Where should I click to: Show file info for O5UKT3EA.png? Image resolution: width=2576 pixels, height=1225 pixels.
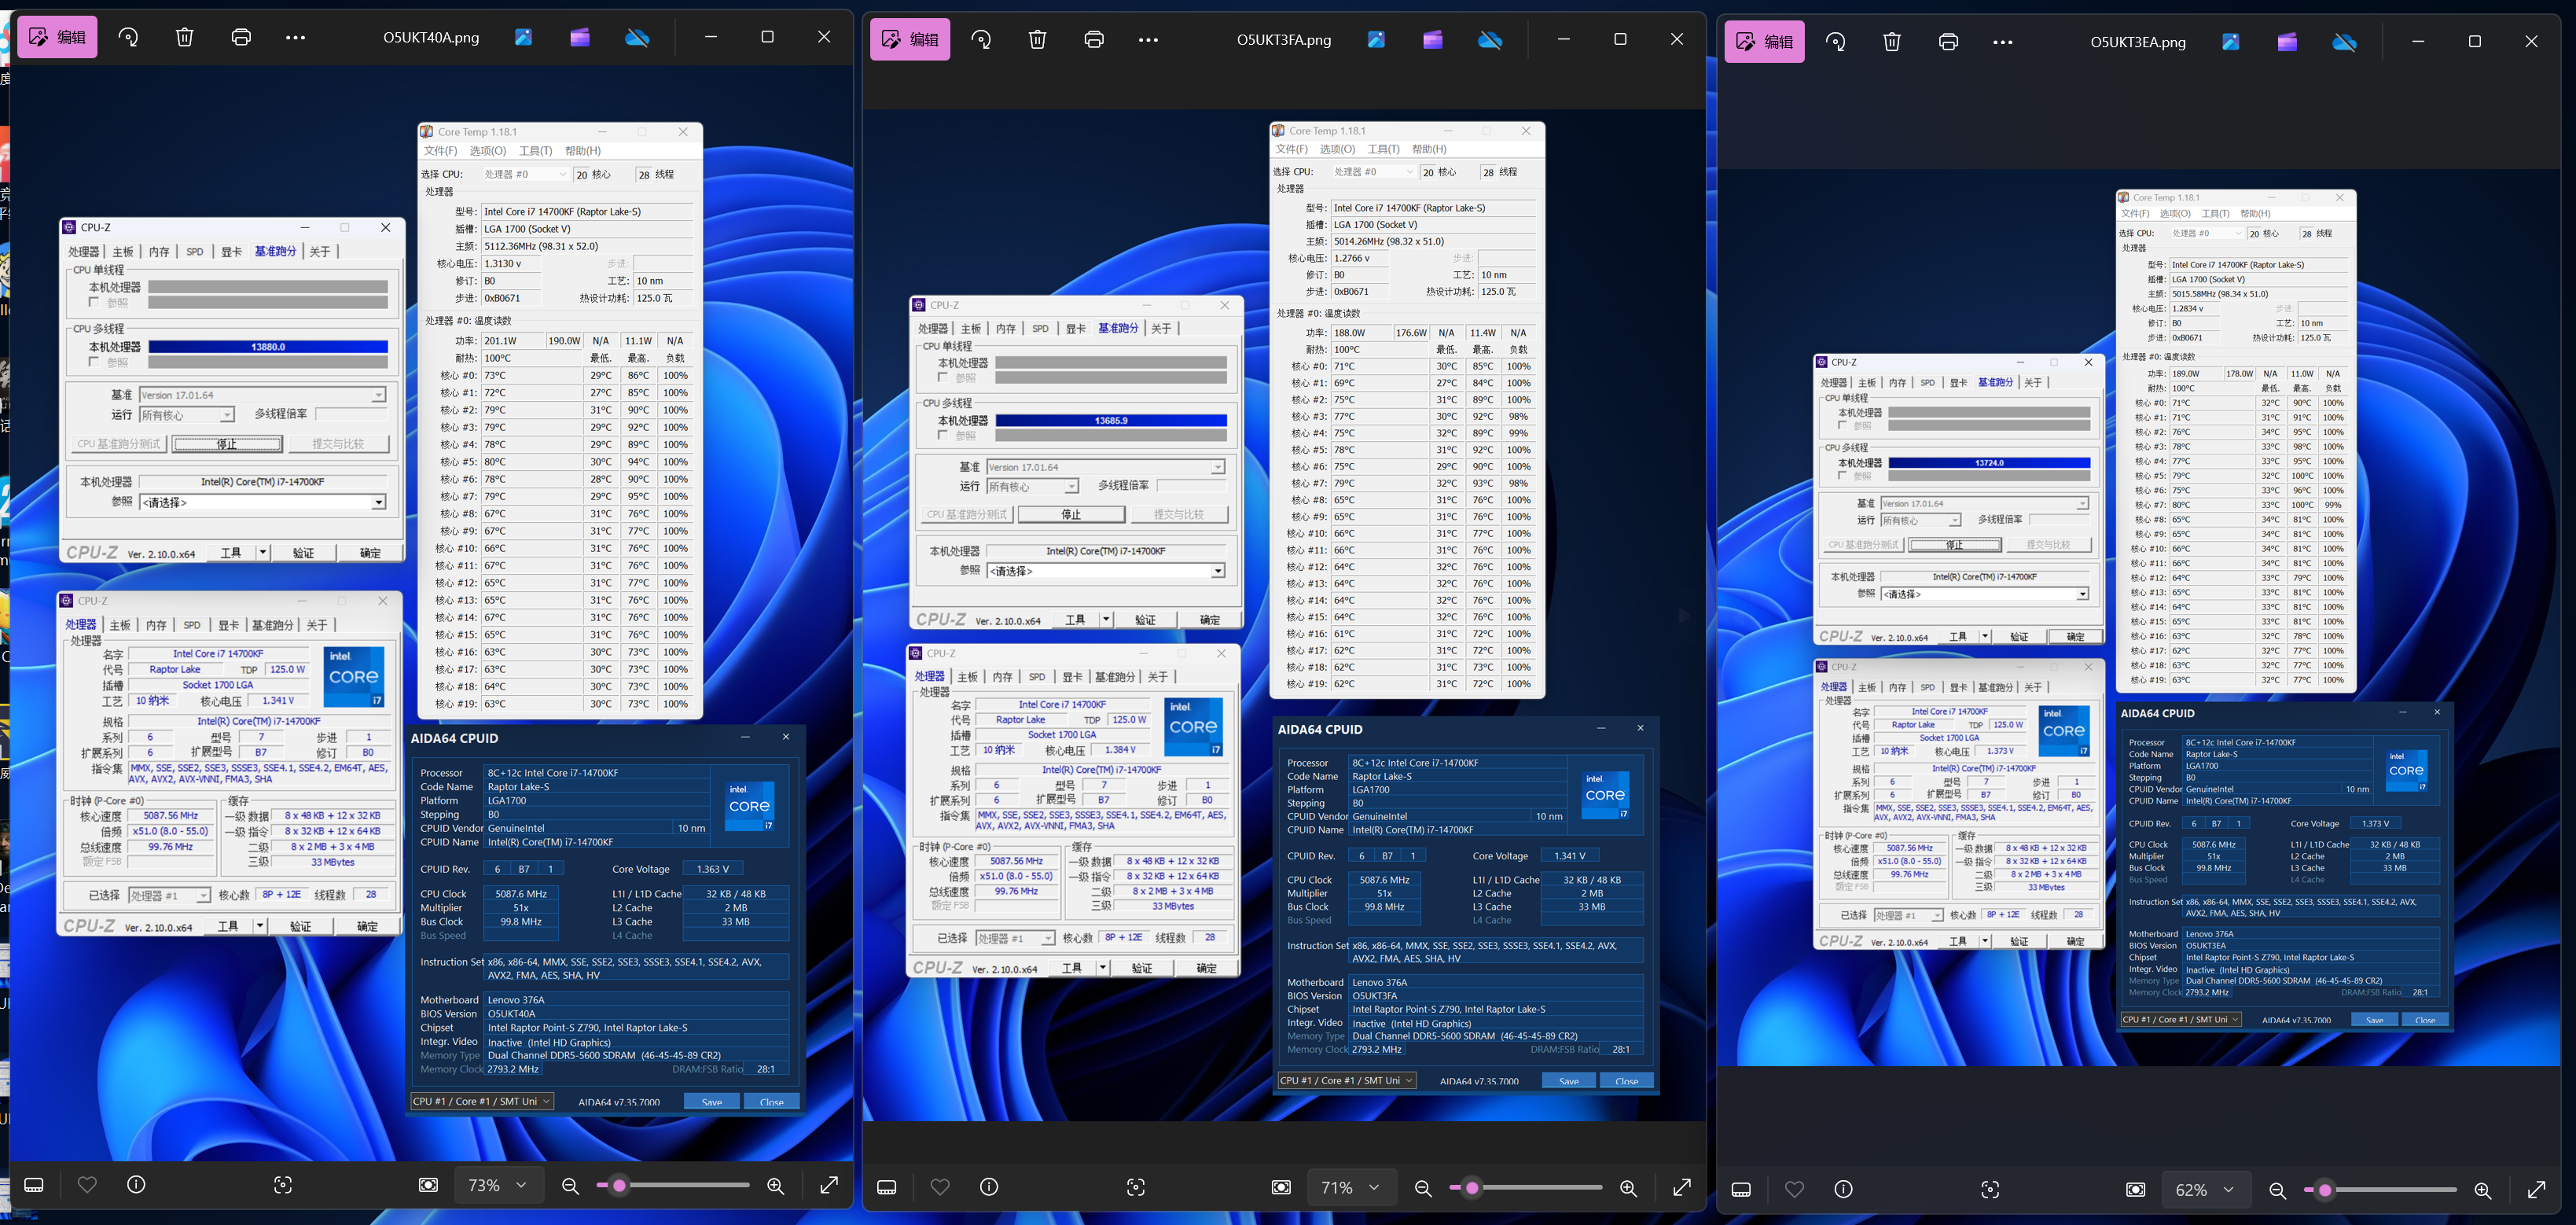(x=1844, y=1189)
